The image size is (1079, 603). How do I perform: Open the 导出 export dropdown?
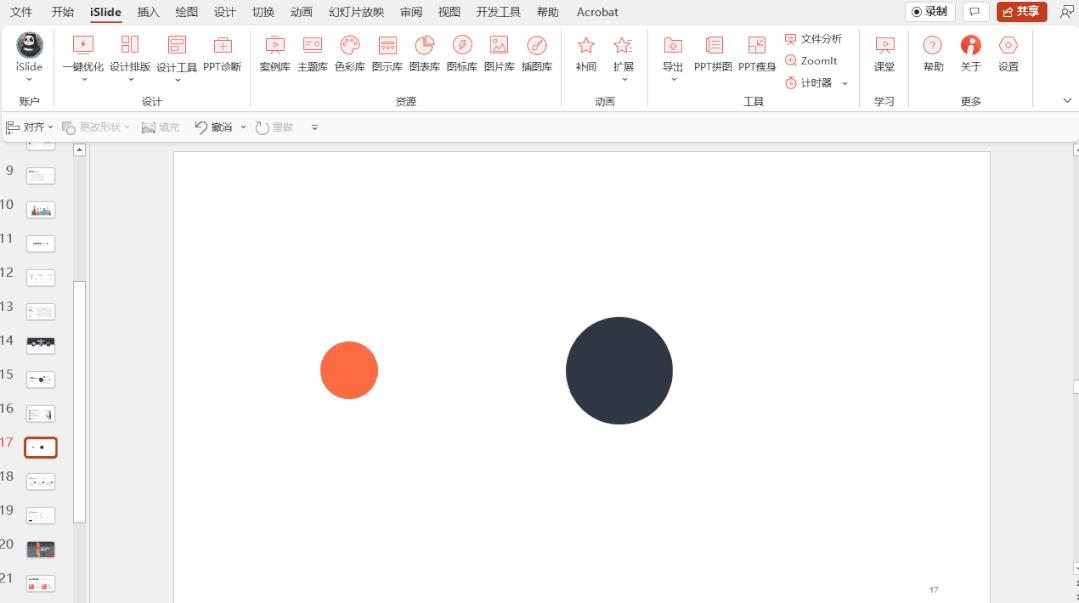click(673, 80)
